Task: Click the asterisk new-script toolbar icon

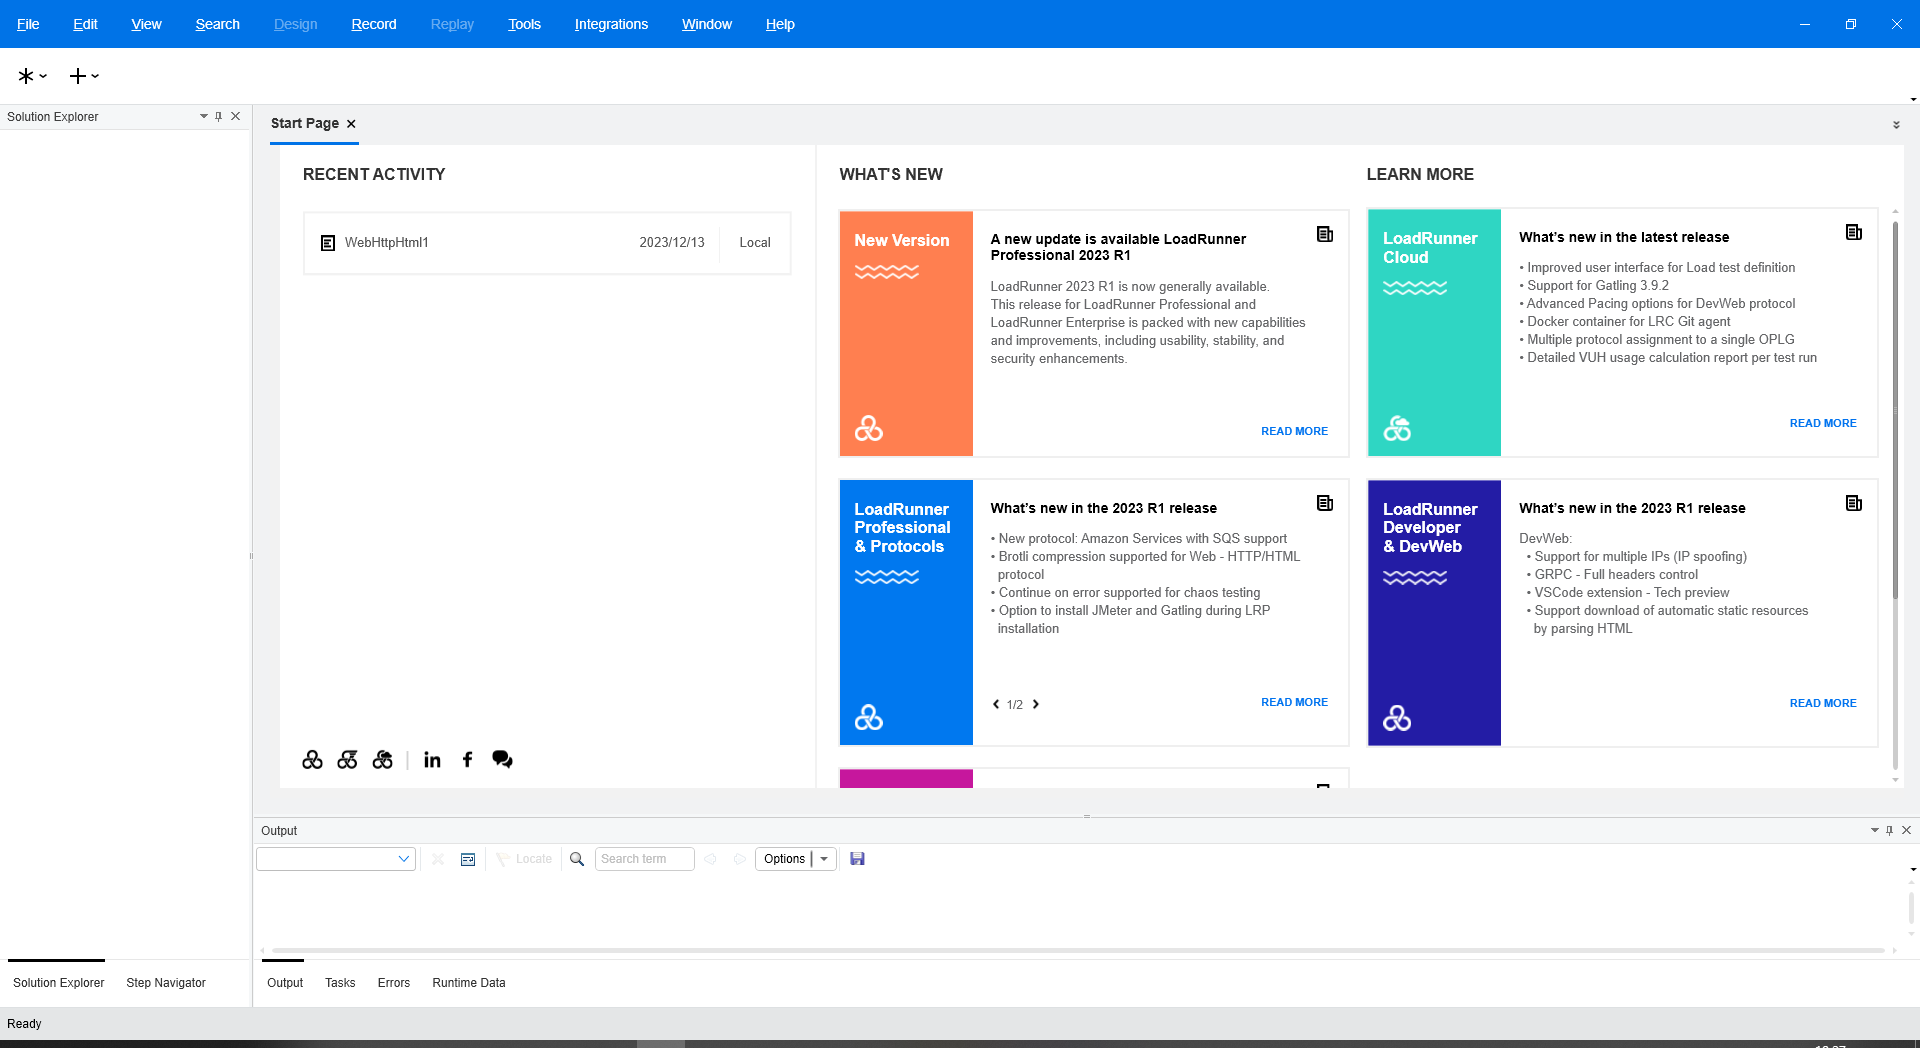Action: click(26, 76)
